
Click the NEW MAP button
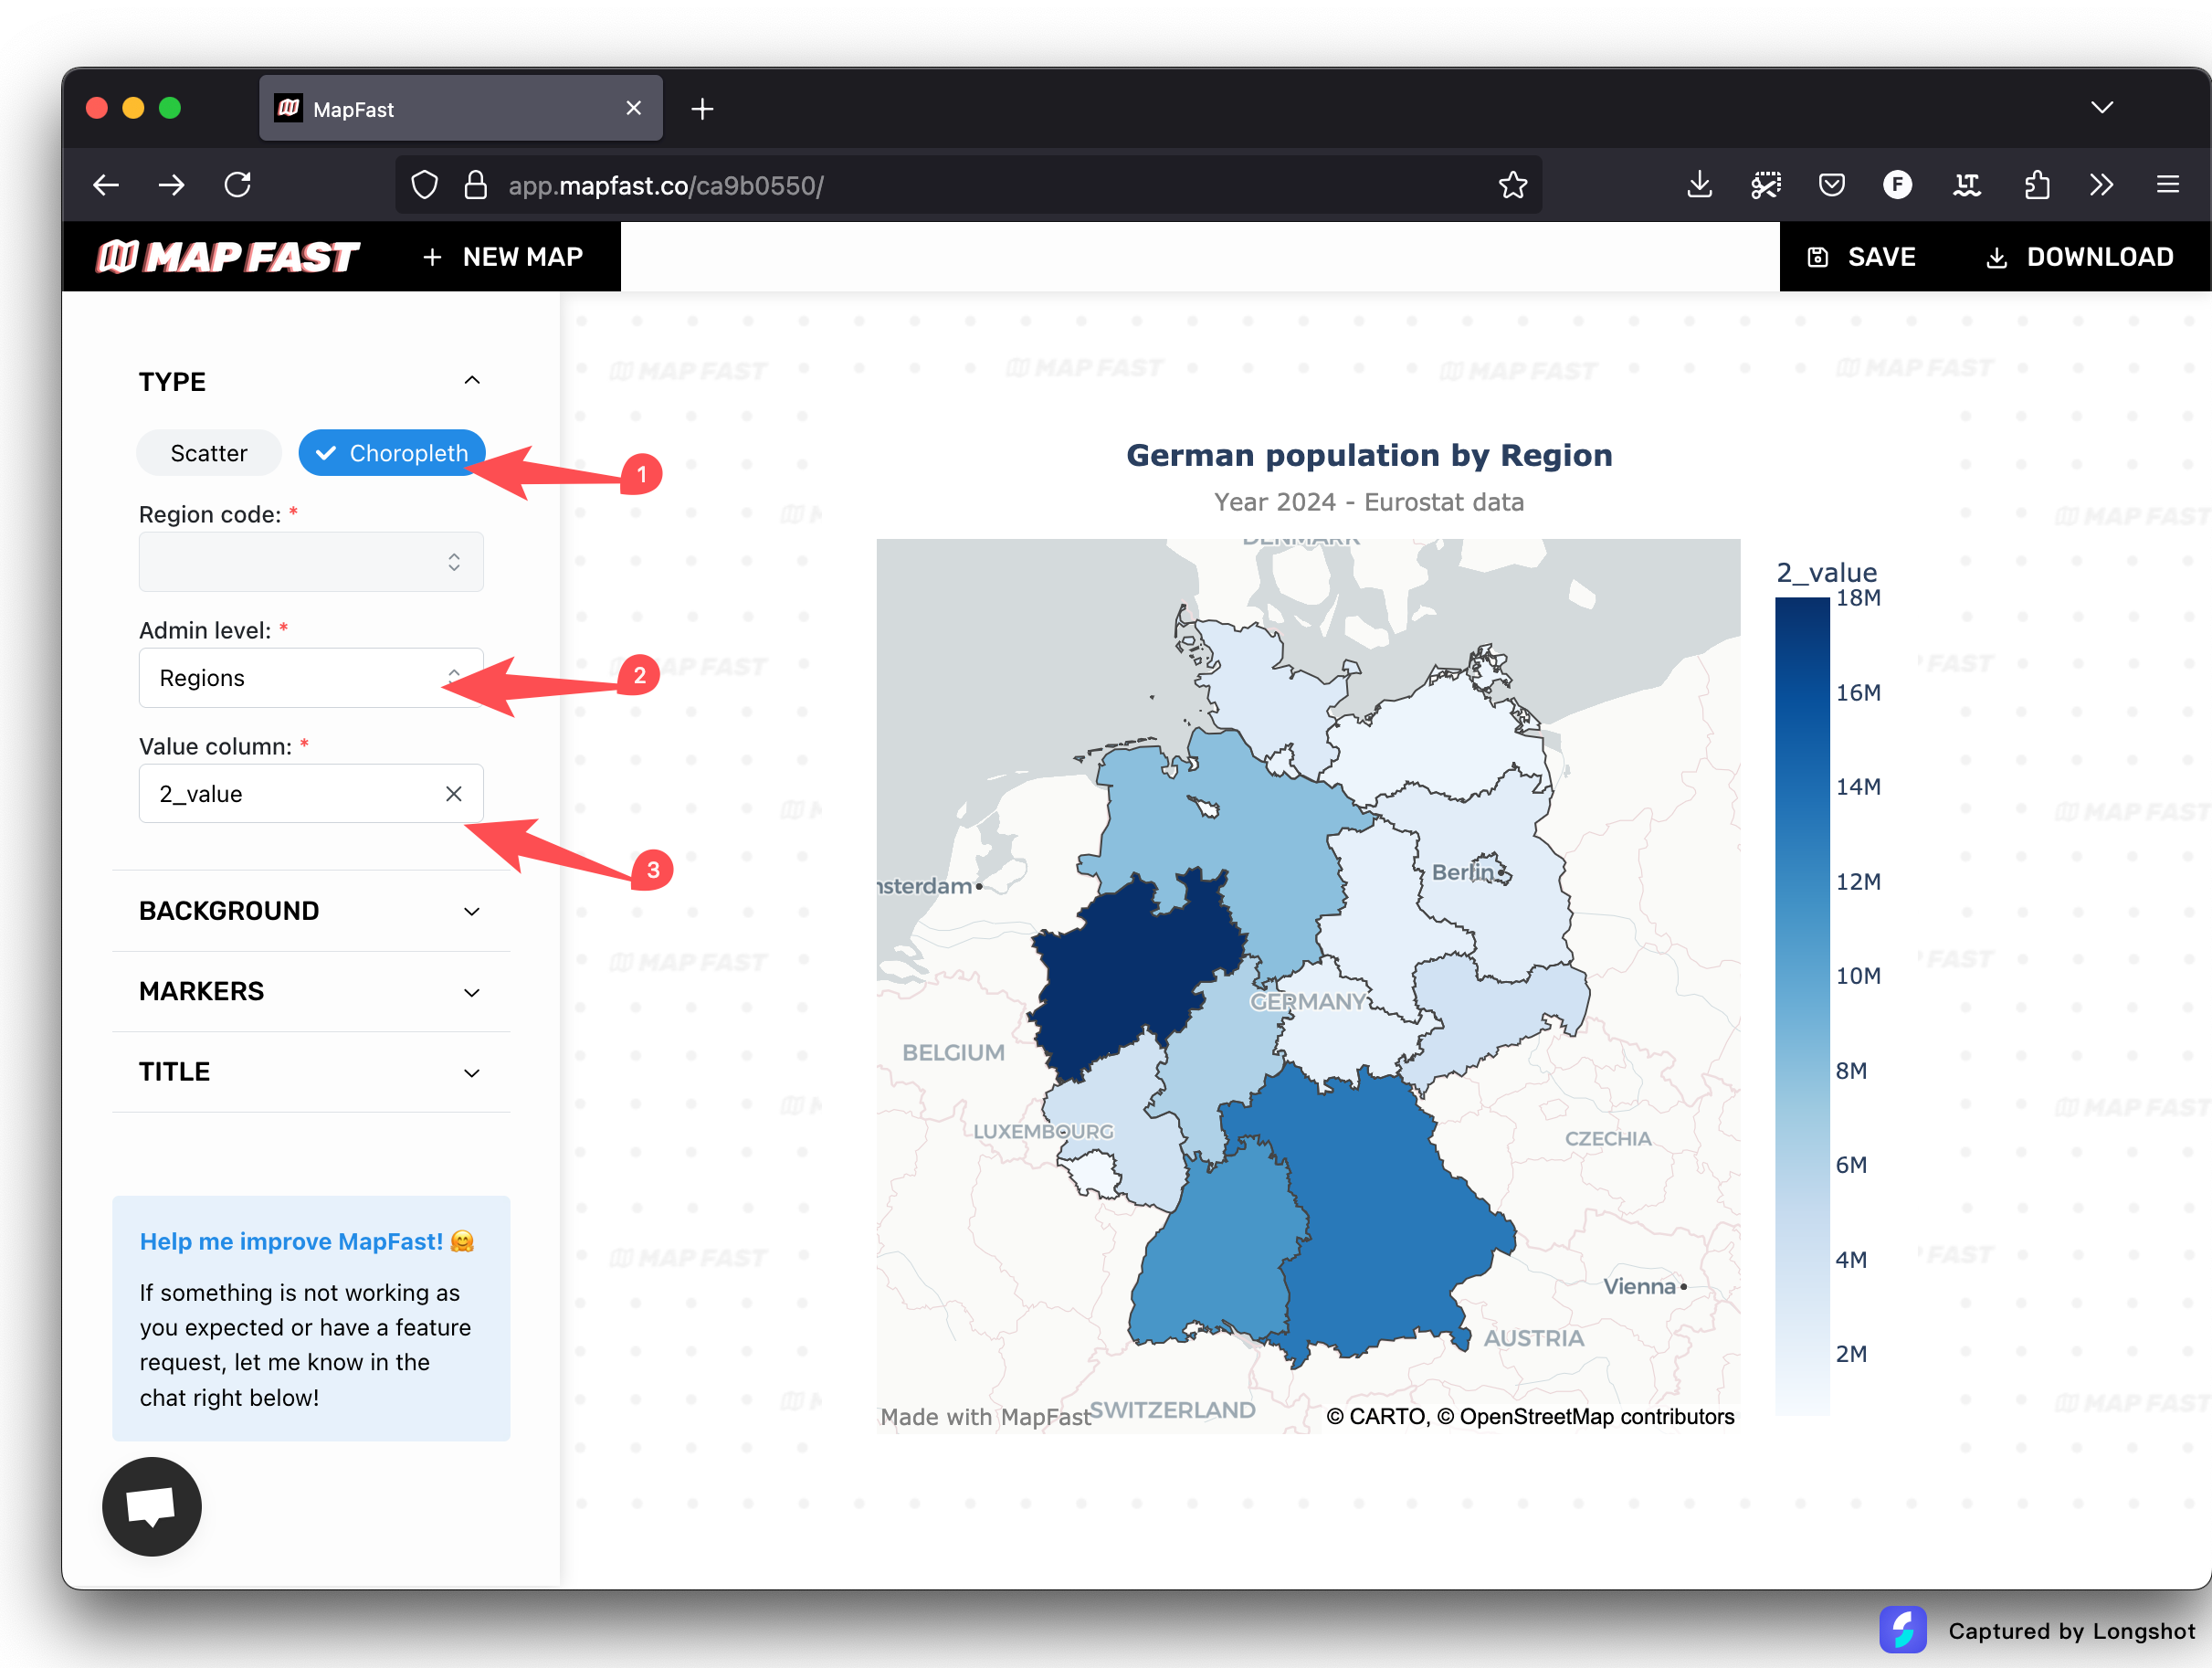(503, 257)
